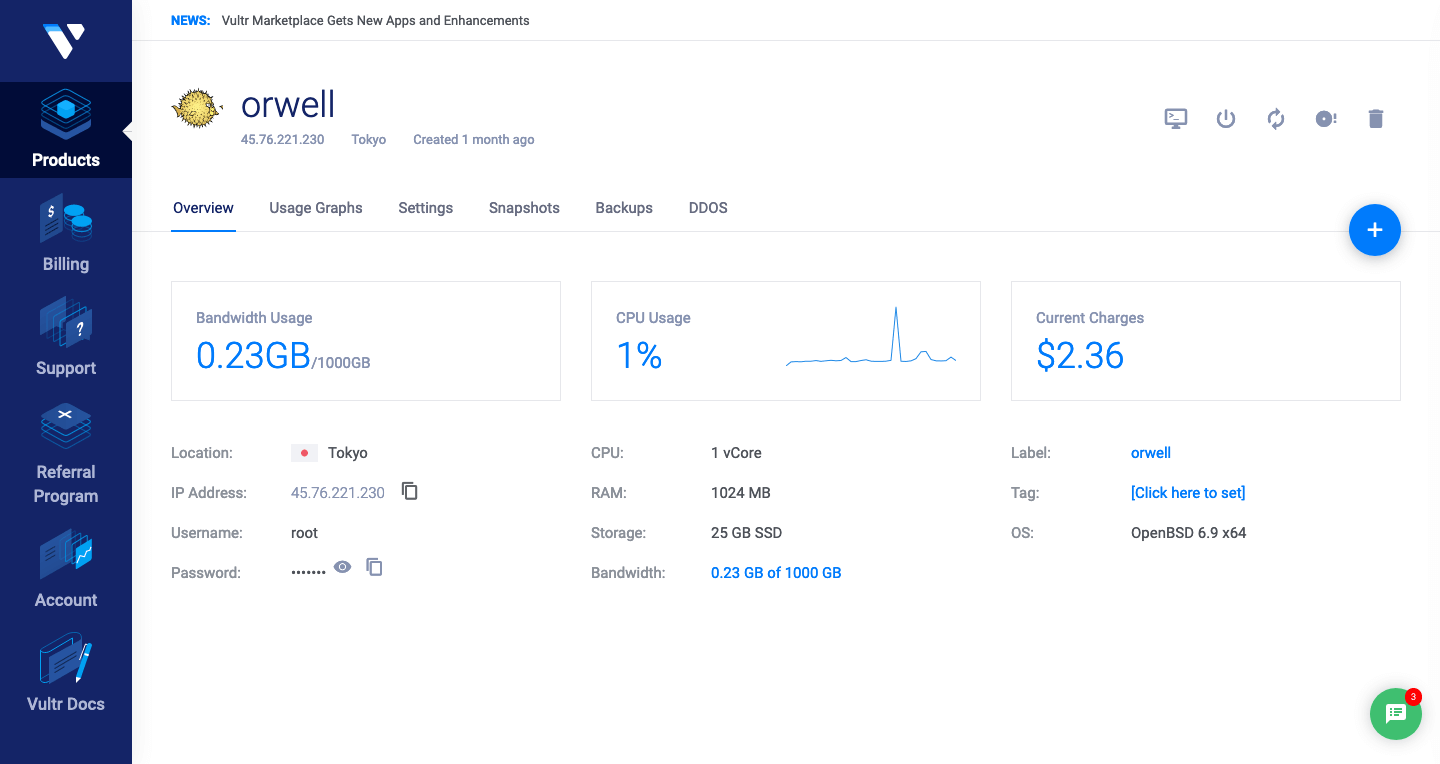Click 'Created 1 month ago' text

coord(474,139)
